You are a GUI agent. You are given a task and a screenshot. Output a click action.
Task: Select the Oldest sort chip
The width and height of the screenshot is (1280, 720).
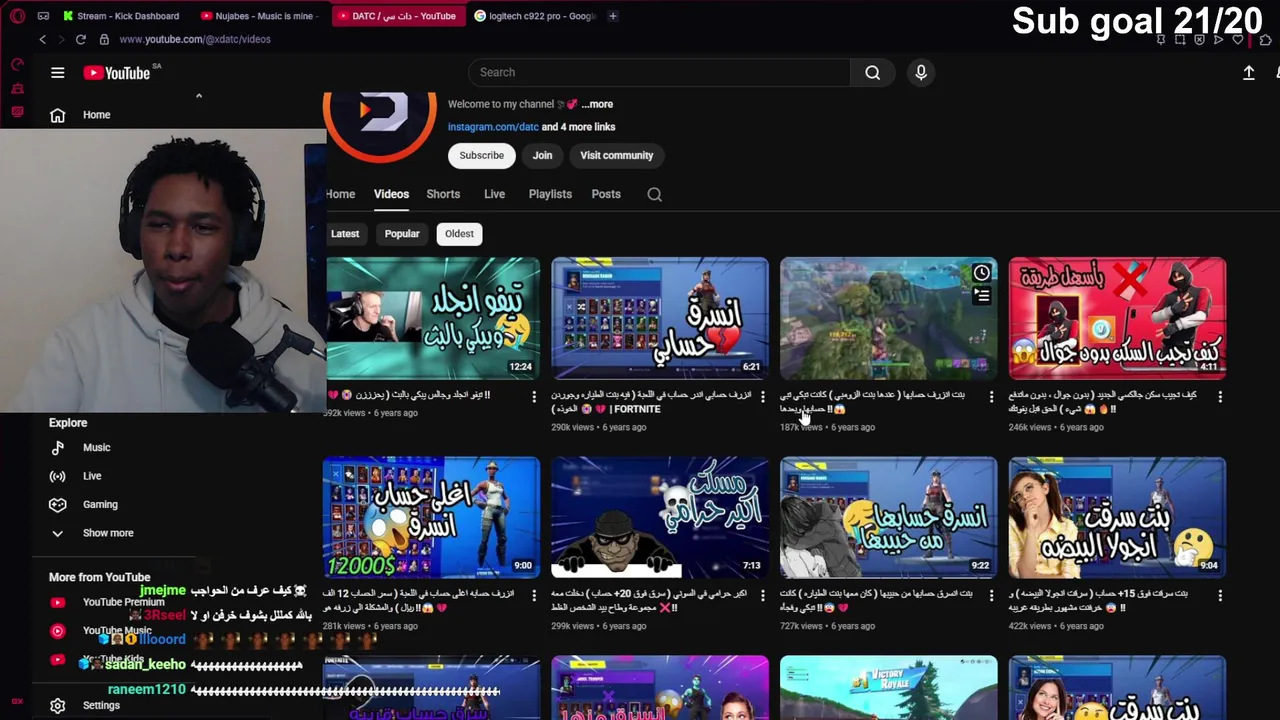(x=459, y=234)
